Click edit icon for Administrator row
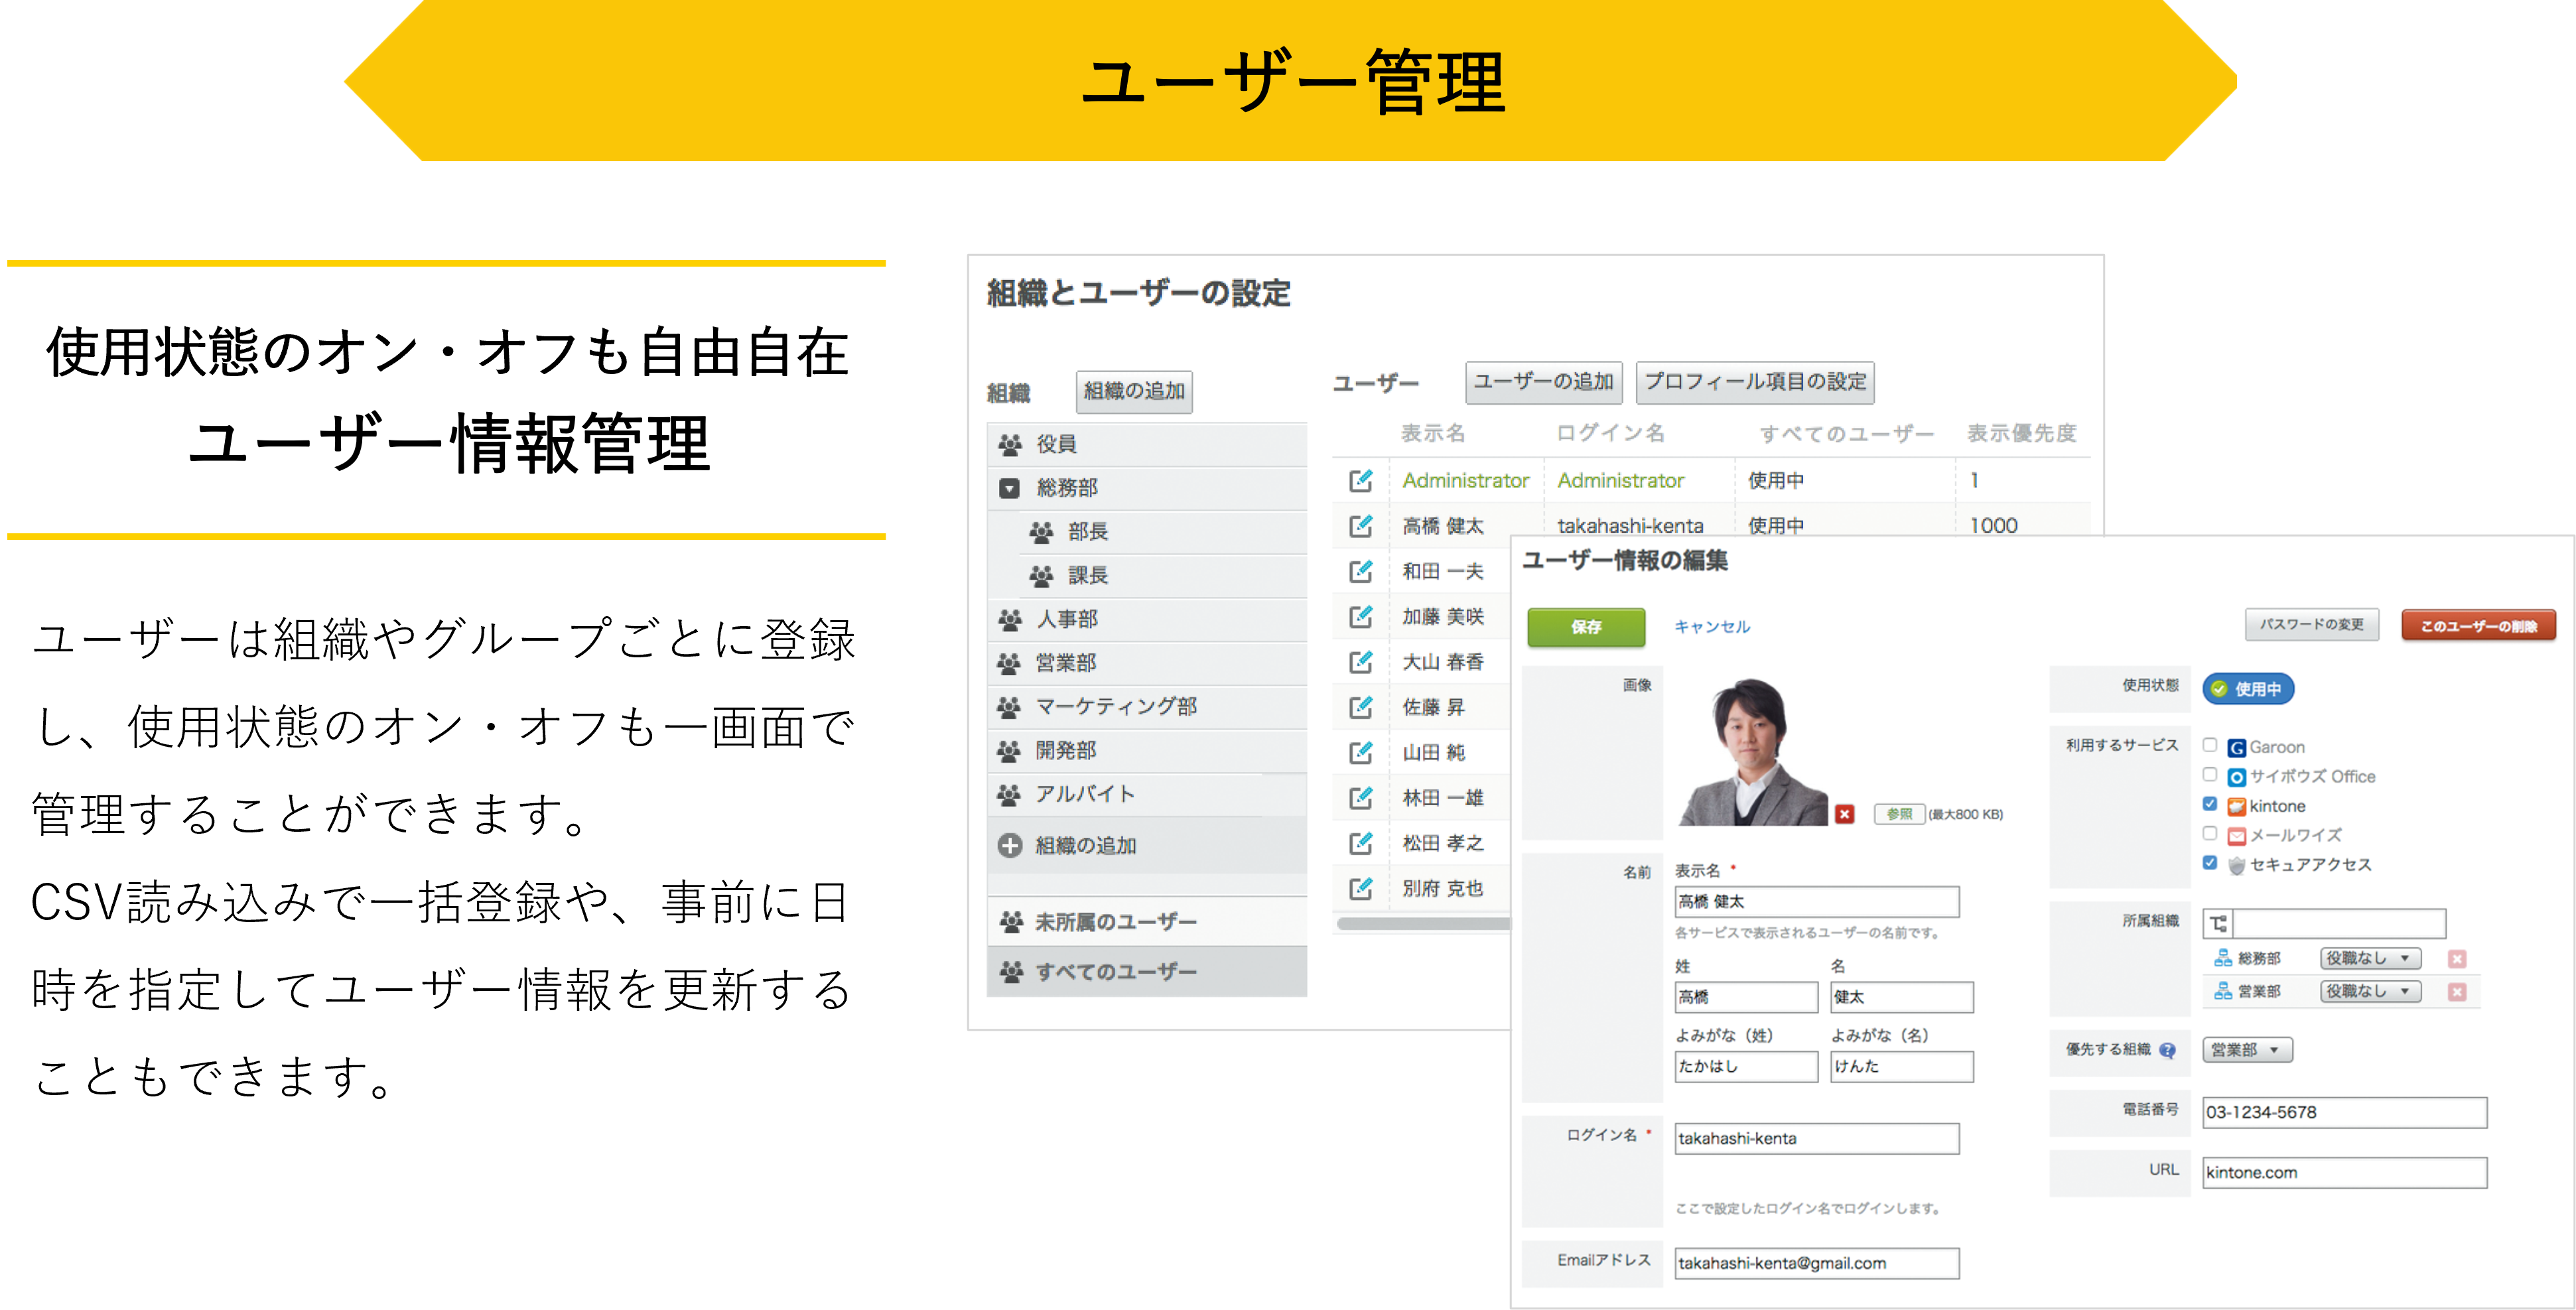This screenshot has width=2576, height=1310. tap(1360, 480)
